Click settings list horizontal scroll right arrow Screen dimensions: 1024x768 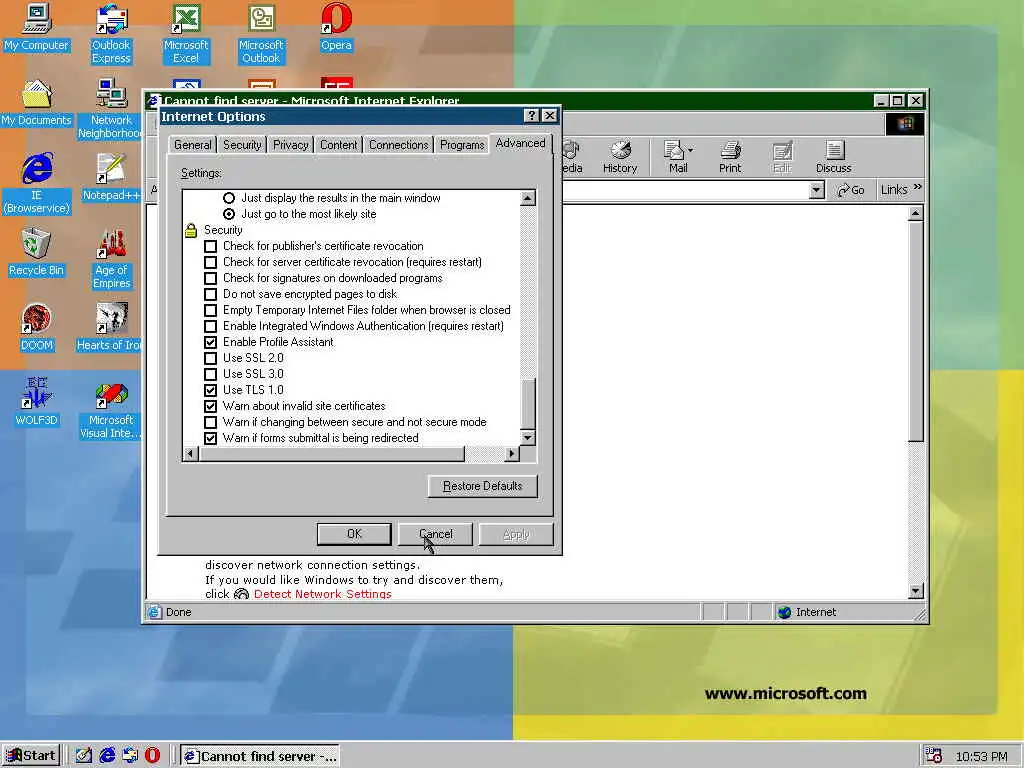pyautogui.click(x=512, y=453)
